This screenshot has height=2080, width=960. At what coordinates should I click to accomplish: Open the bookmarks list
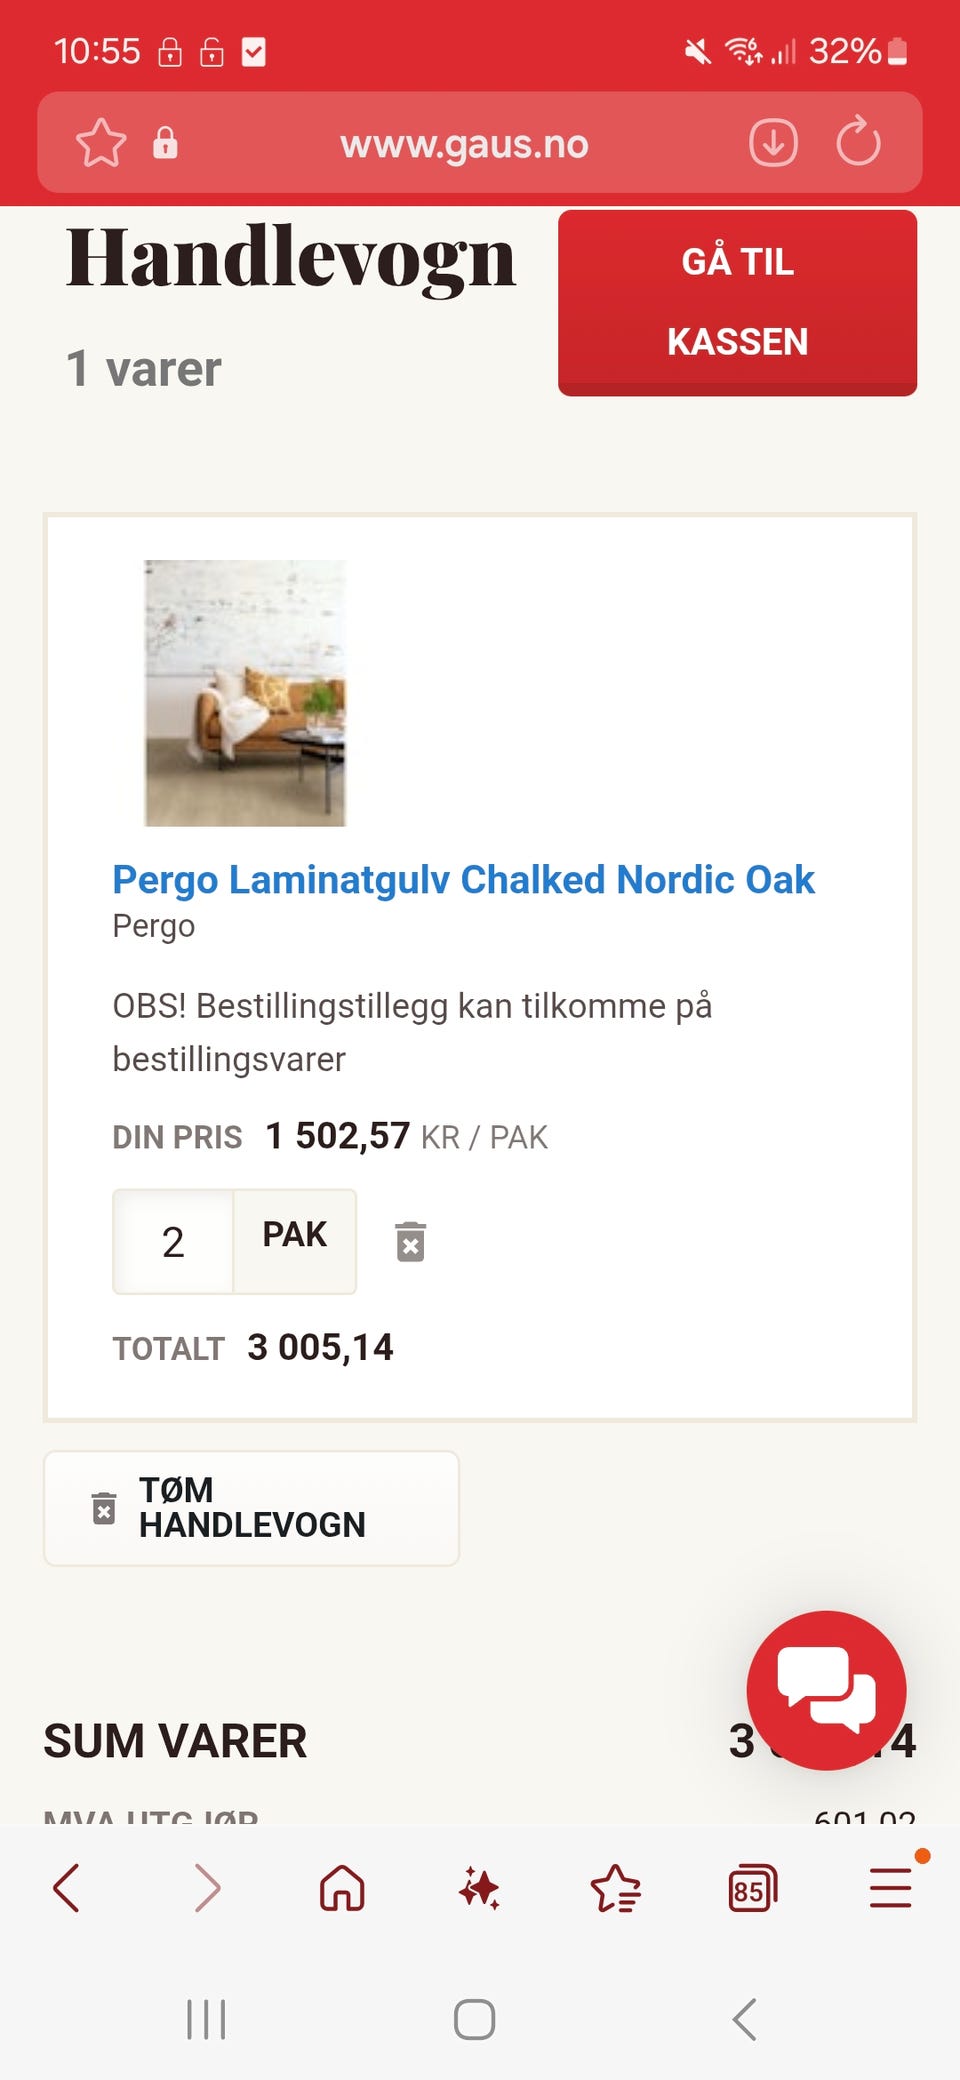615,1888
